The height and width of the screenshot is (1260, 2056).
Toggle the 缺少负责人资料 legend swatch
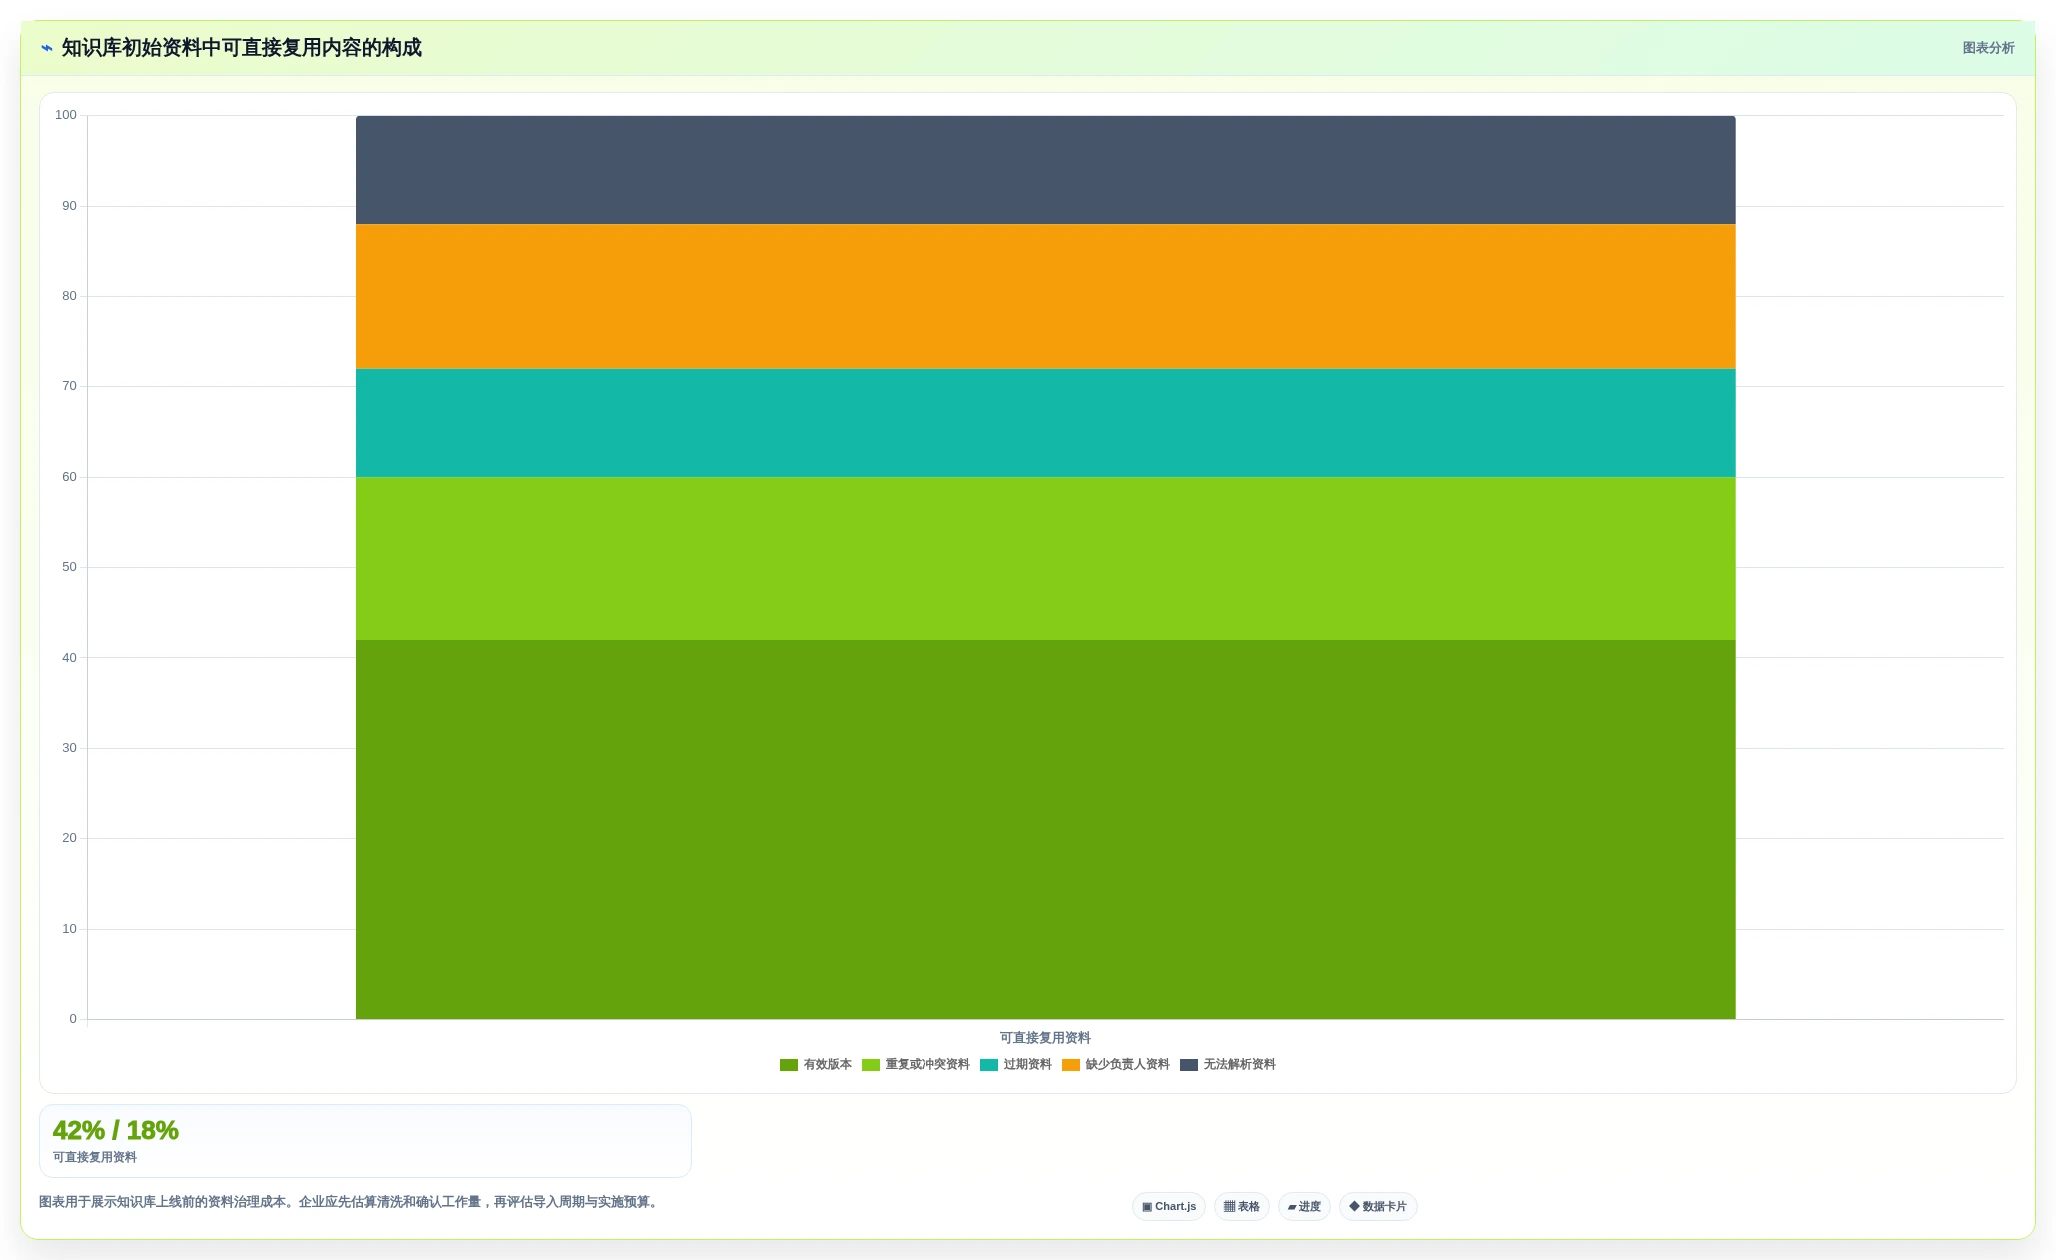pos(1071,1065)
